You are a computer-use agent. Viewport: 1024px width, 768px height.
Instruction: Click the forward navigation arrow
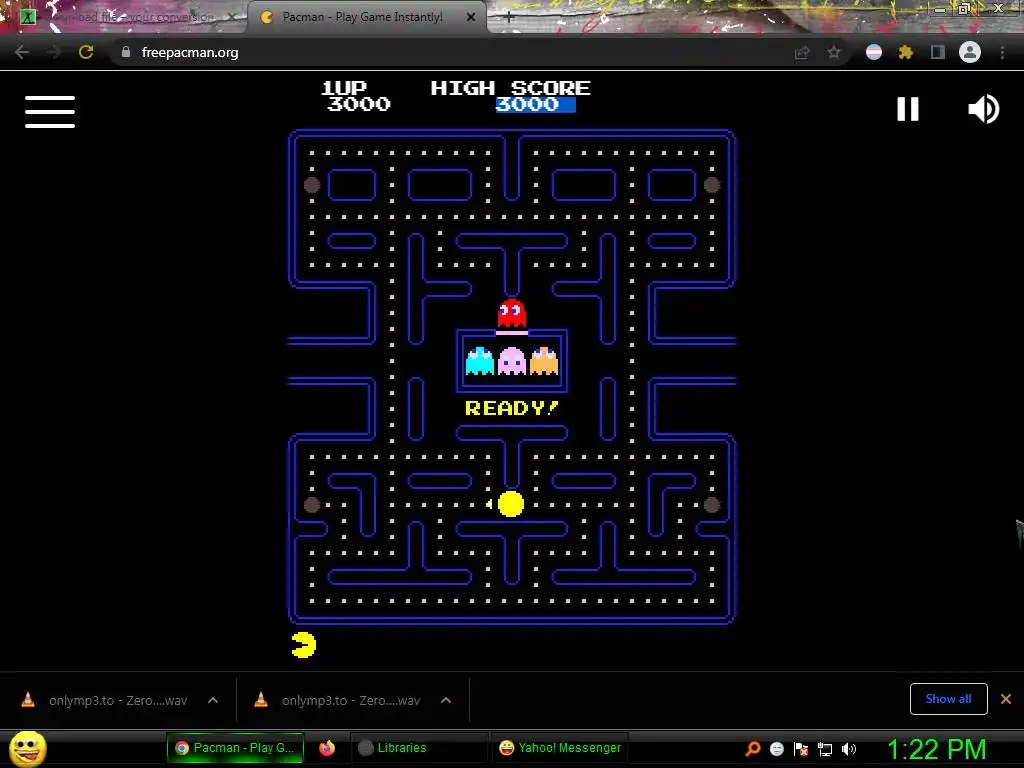[x=54, y=52]
